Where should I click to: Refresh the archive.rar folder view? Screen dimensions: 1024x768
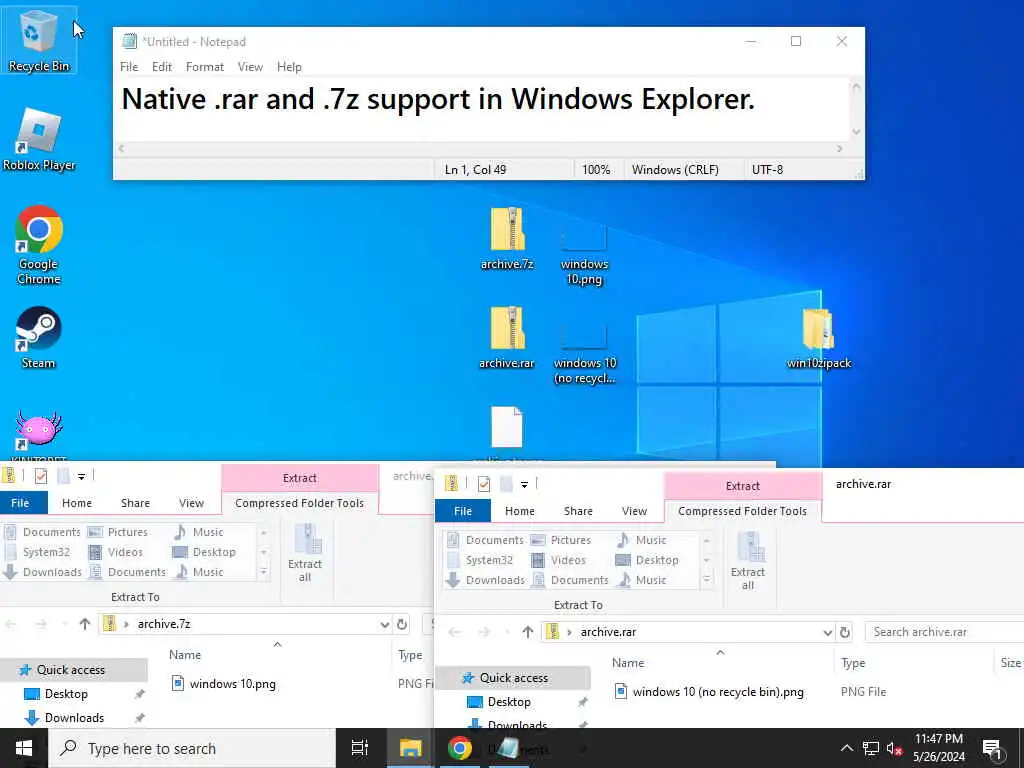click(844, 632)
